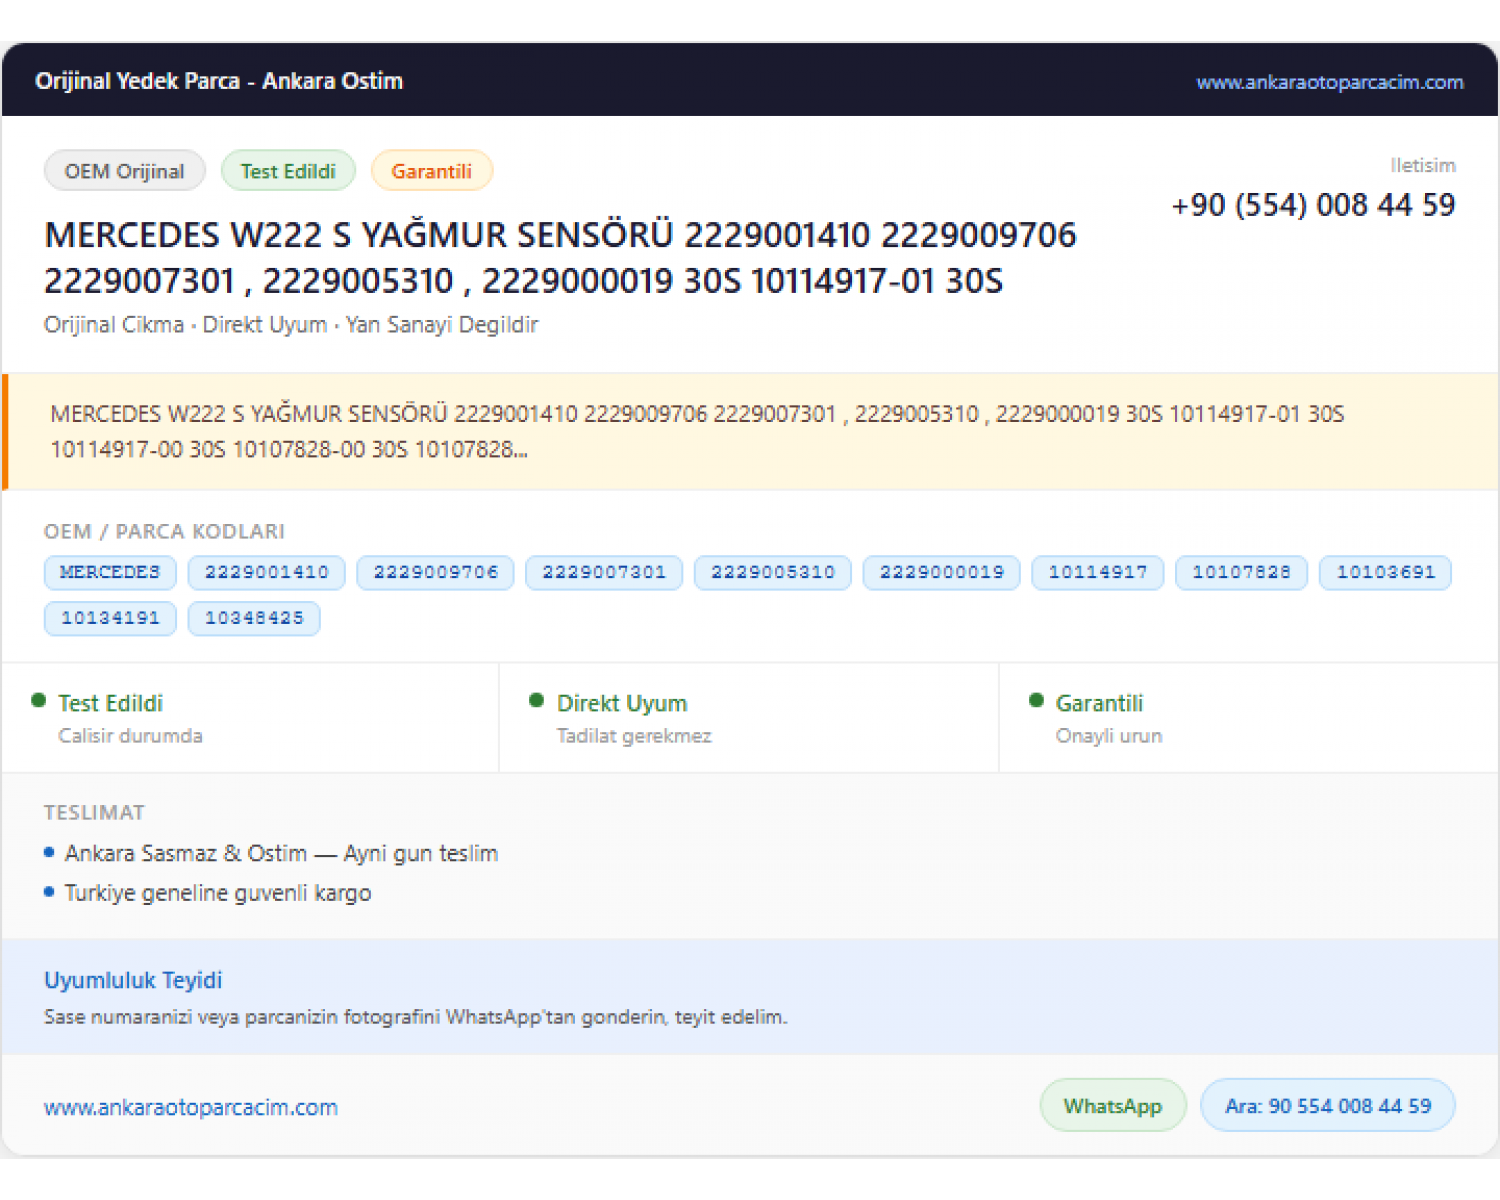Select the orange Garantili badge
Viewport: 1500px width, 1200px height.
click(x=431, y=171)
